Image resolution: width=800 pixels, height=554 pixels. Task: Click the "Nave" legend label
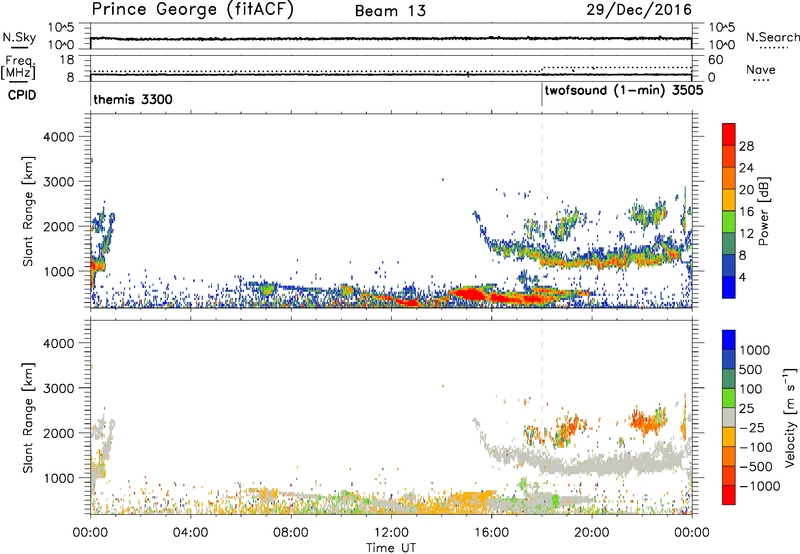[x=761, y=70]
